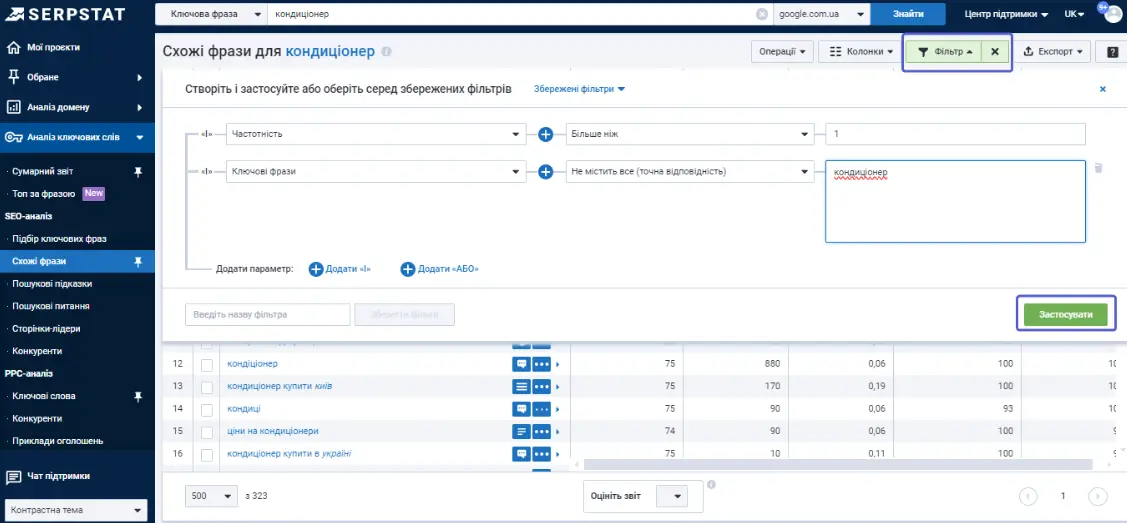The image size is (1127, 523).
Task: Open comment icon for кондіціонер row
Action: 520,364
